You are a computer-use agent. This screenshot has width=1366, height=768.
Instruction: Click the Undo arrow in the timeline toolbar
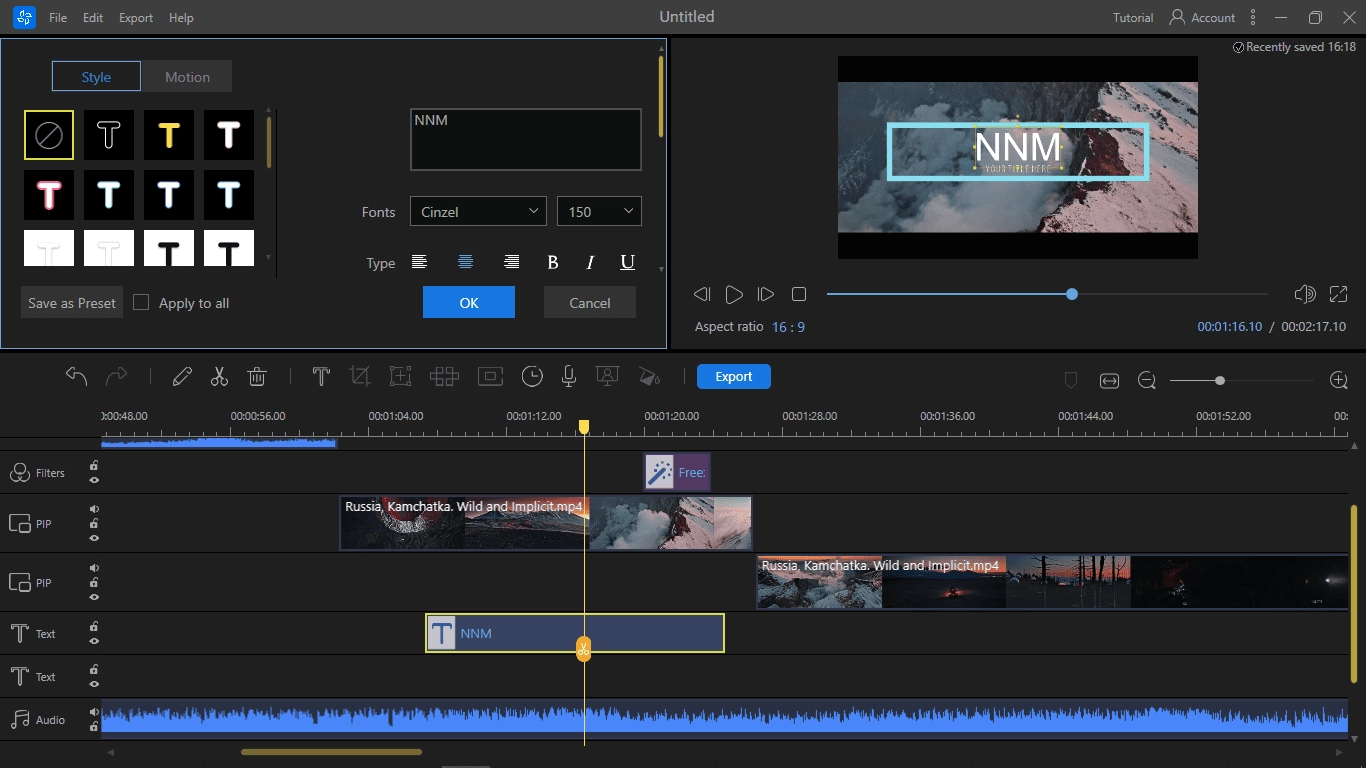tap(77, 376)
